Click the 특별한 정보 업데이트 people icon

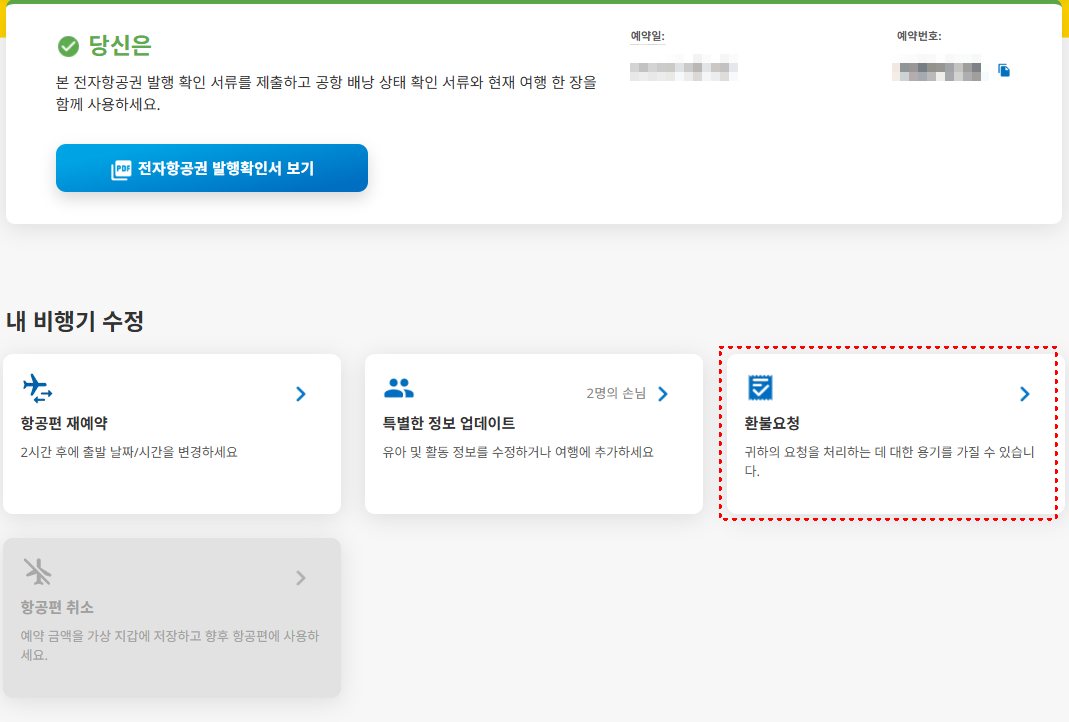399,388
